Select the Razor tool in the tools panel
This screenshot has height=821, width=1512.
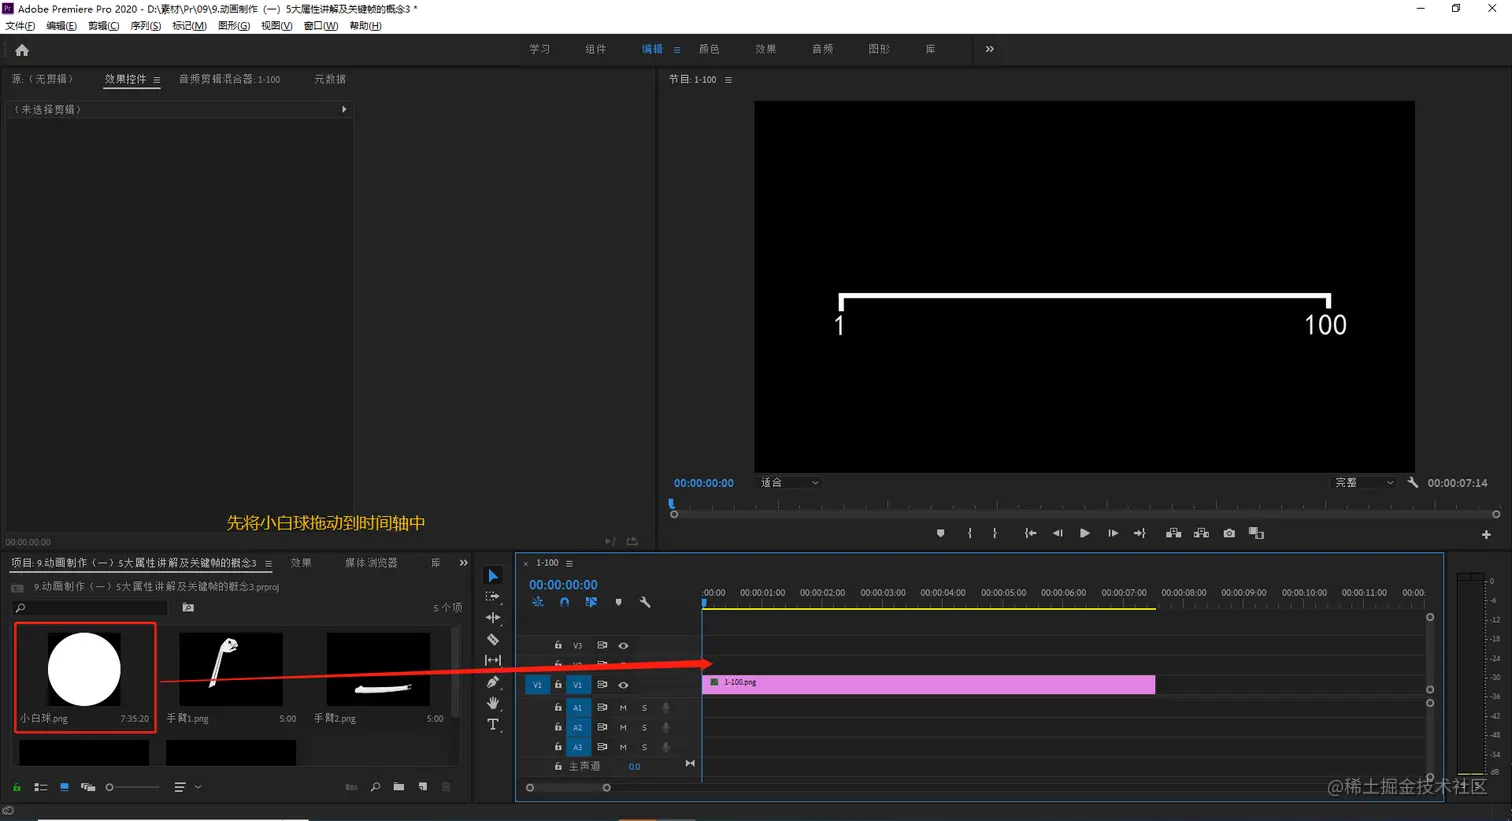492,639
